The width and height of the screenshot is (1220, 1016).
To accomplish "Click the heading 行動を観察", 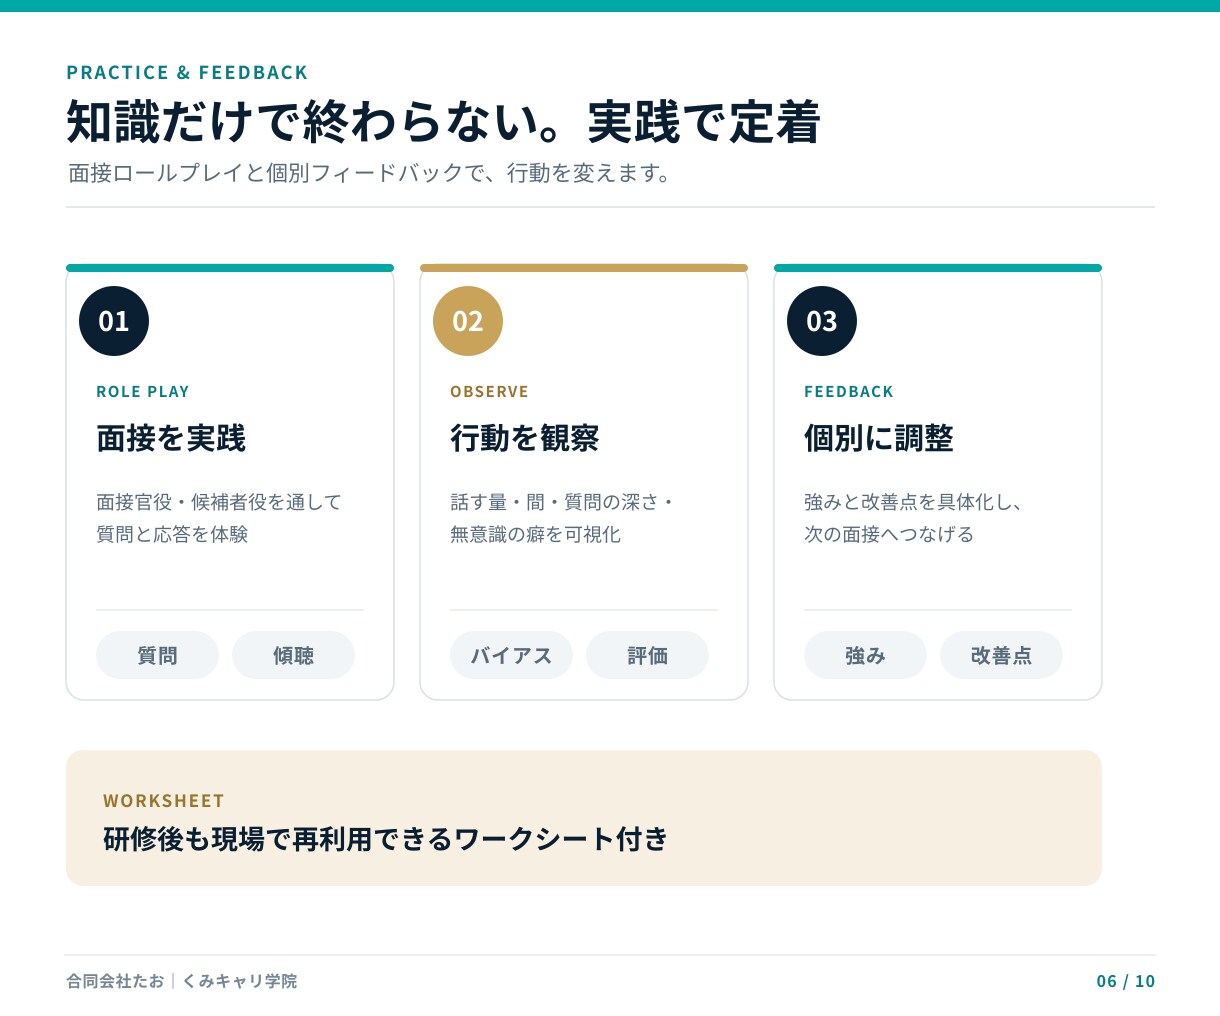I will [x=525, y=438].
